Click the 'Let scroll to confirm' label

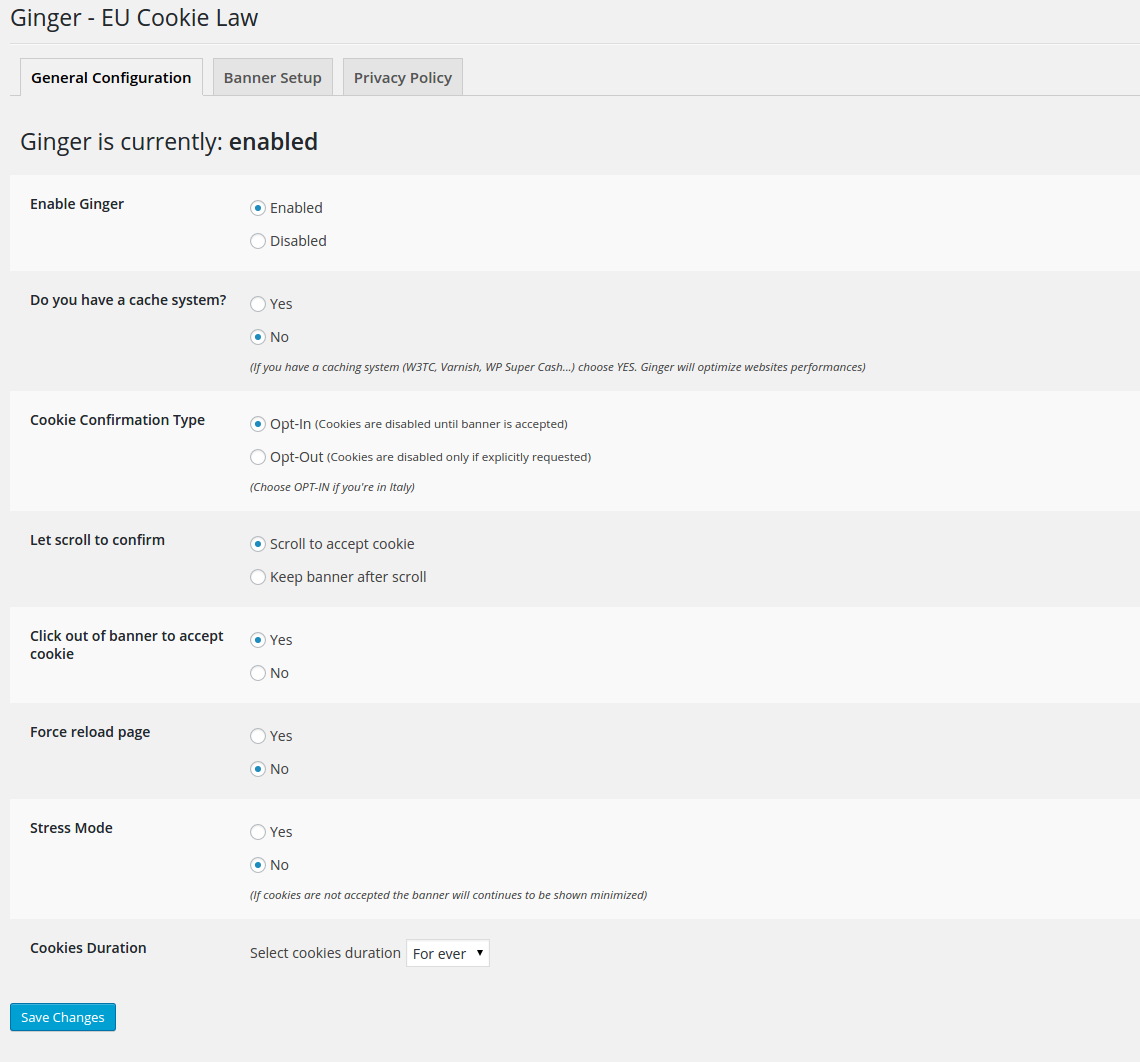[x=97, y=540]
